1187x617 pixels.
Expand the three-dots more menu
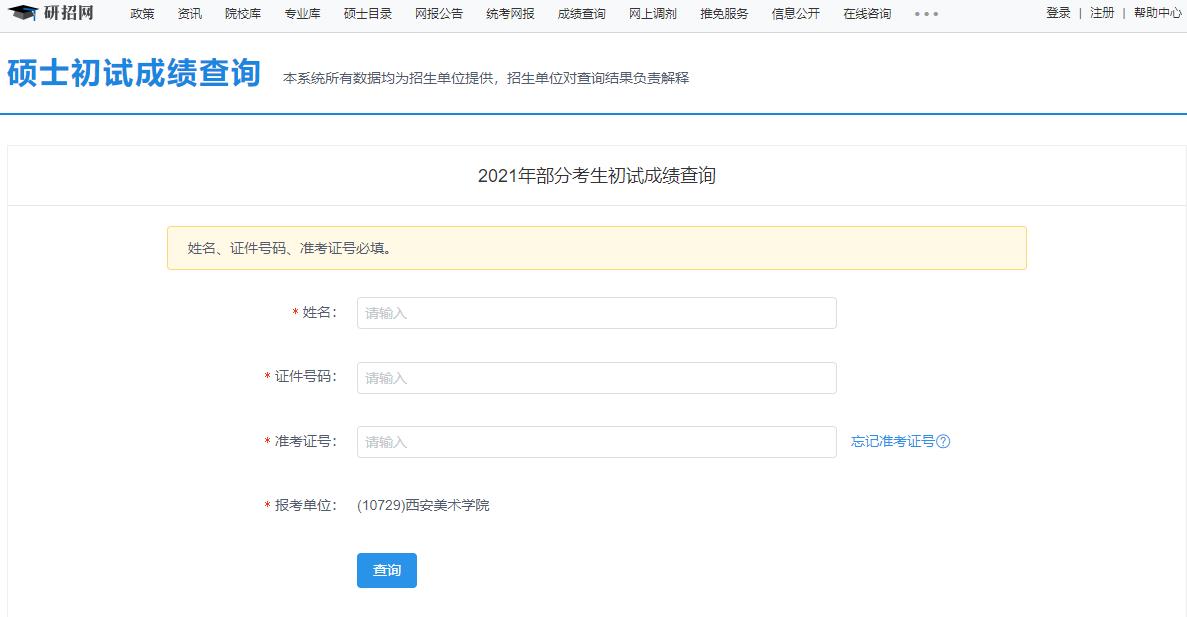(926, 14)
